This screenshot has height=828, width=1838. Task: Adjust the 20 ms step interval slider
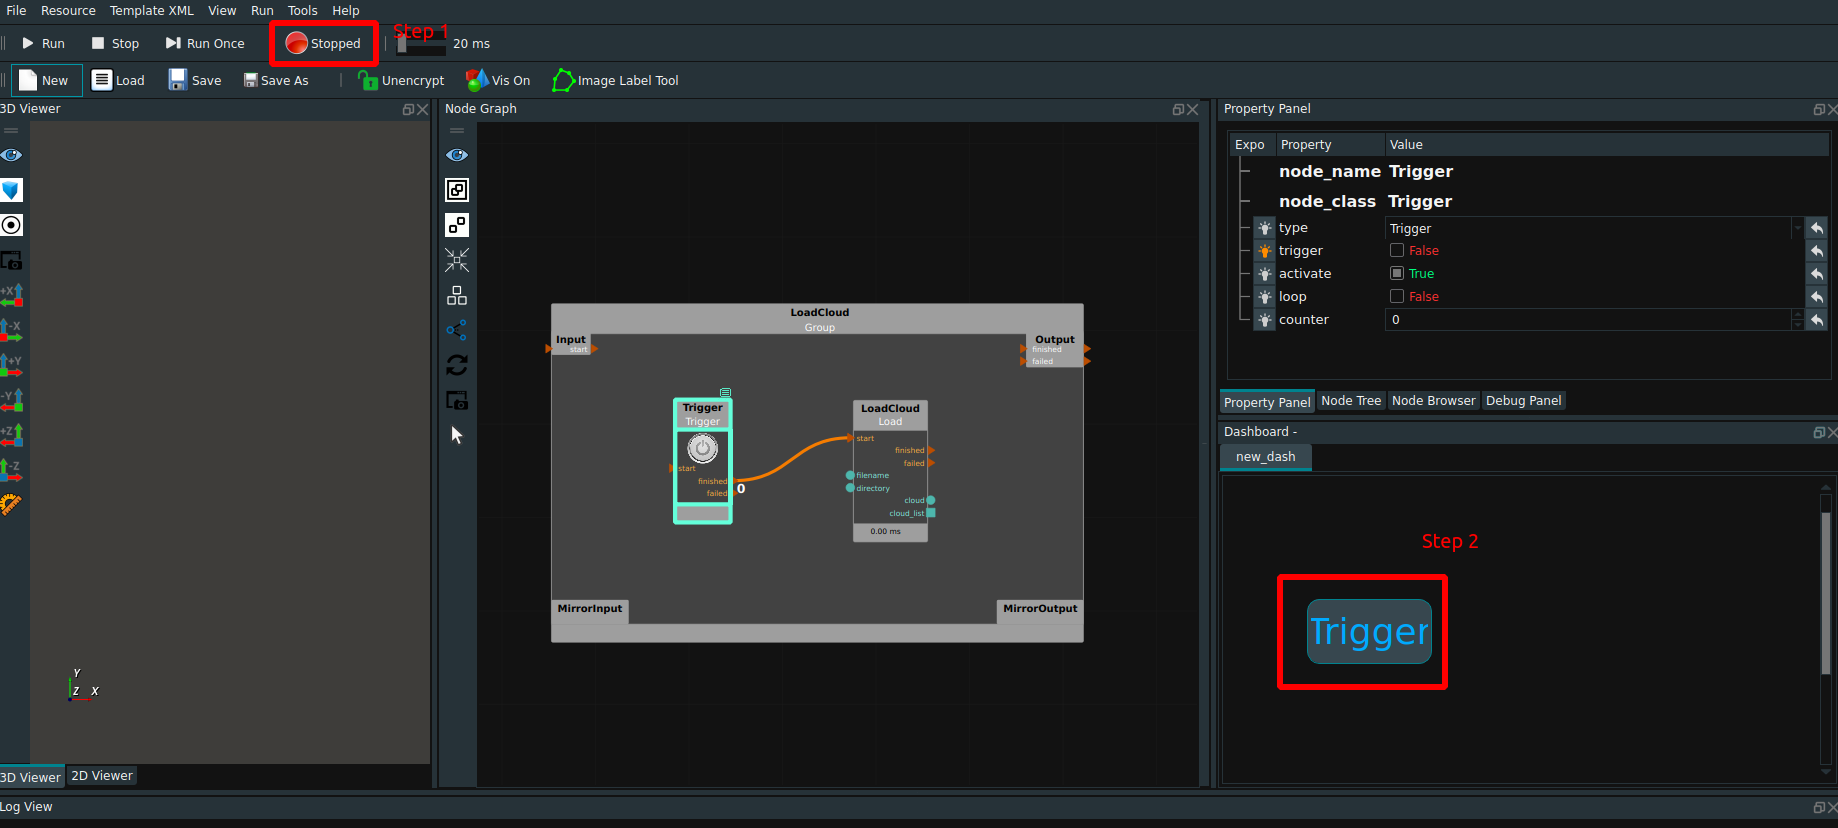[x=421, y=45]
